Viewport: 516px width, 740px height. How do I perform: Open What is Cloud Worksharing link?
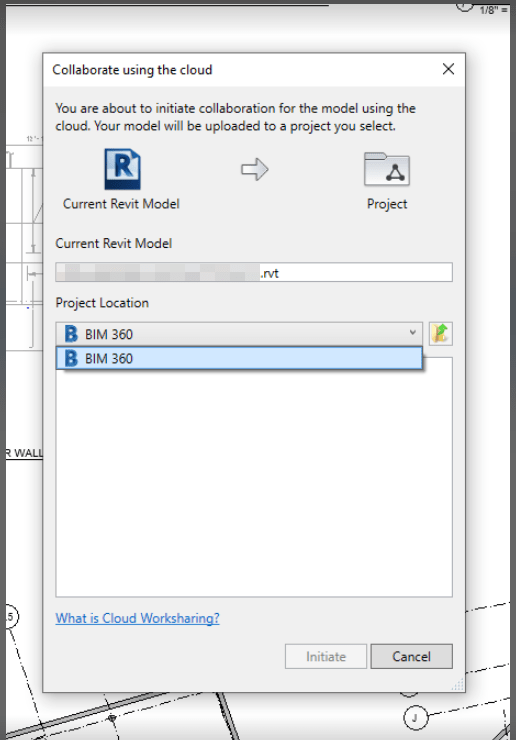137,618
